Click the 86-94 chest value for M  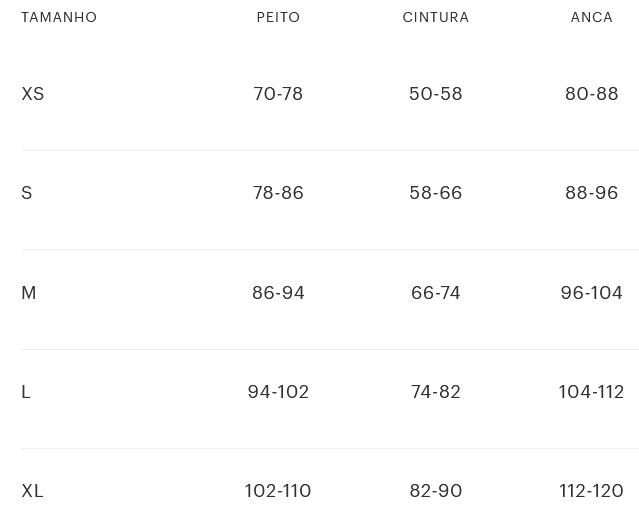(x=278, y=292)
